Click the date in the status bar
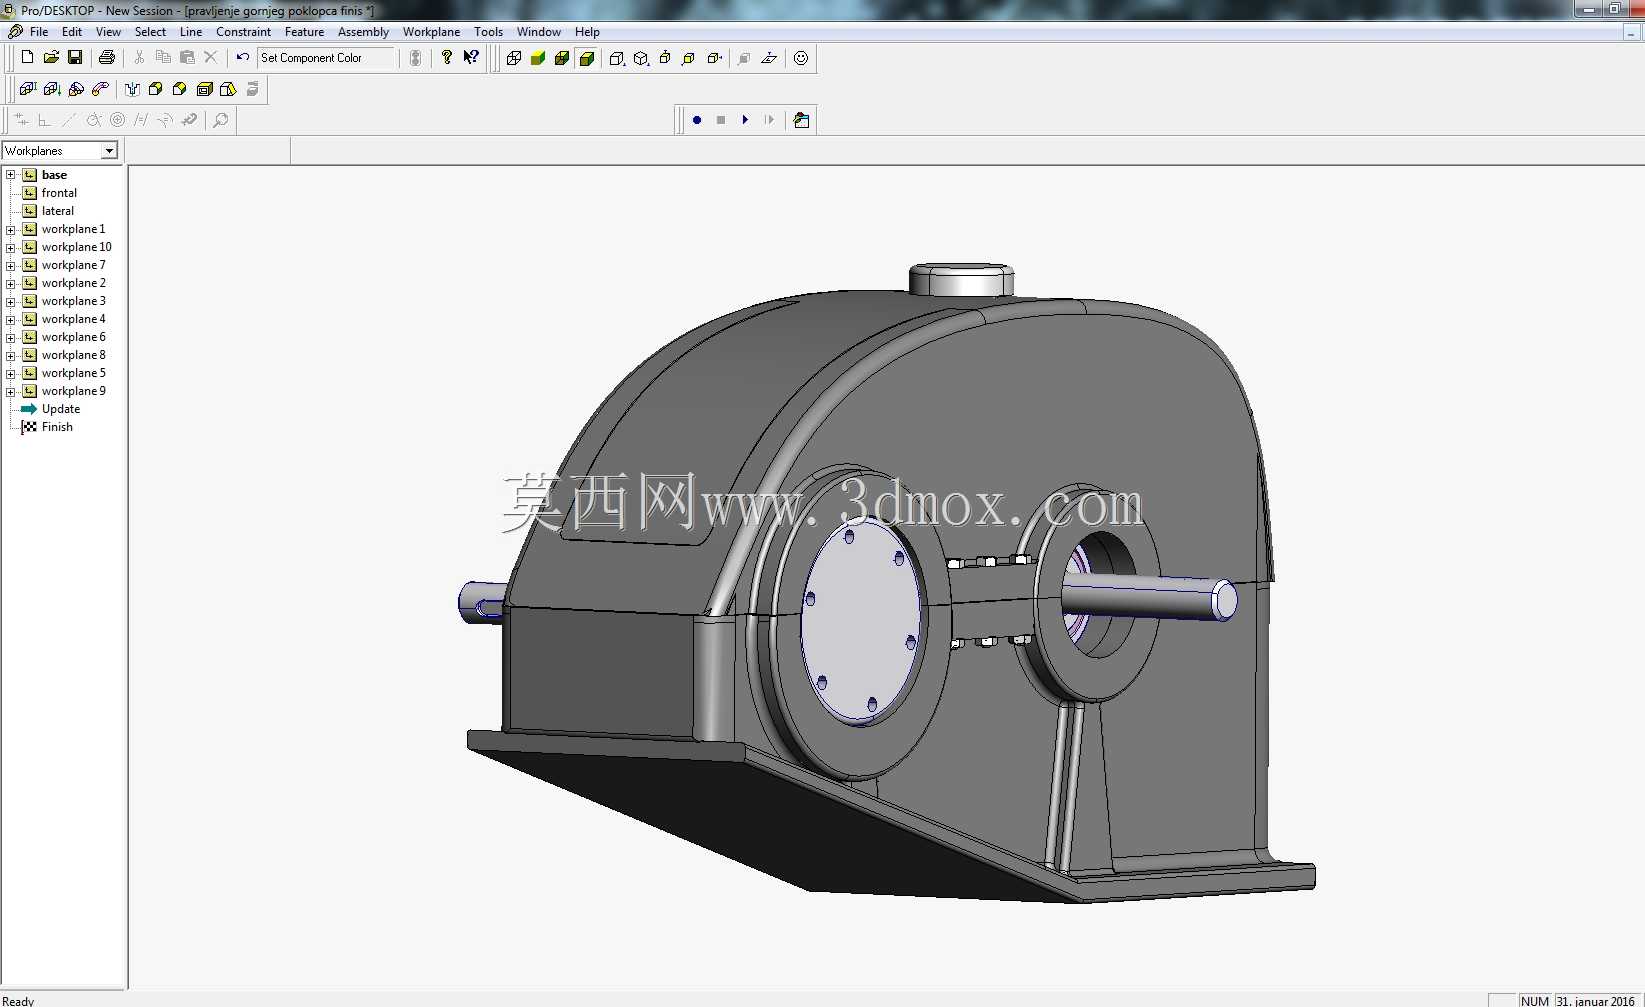Image resolution: width=1645 pixels, height=1007 pixels. coord(1596,1000)
